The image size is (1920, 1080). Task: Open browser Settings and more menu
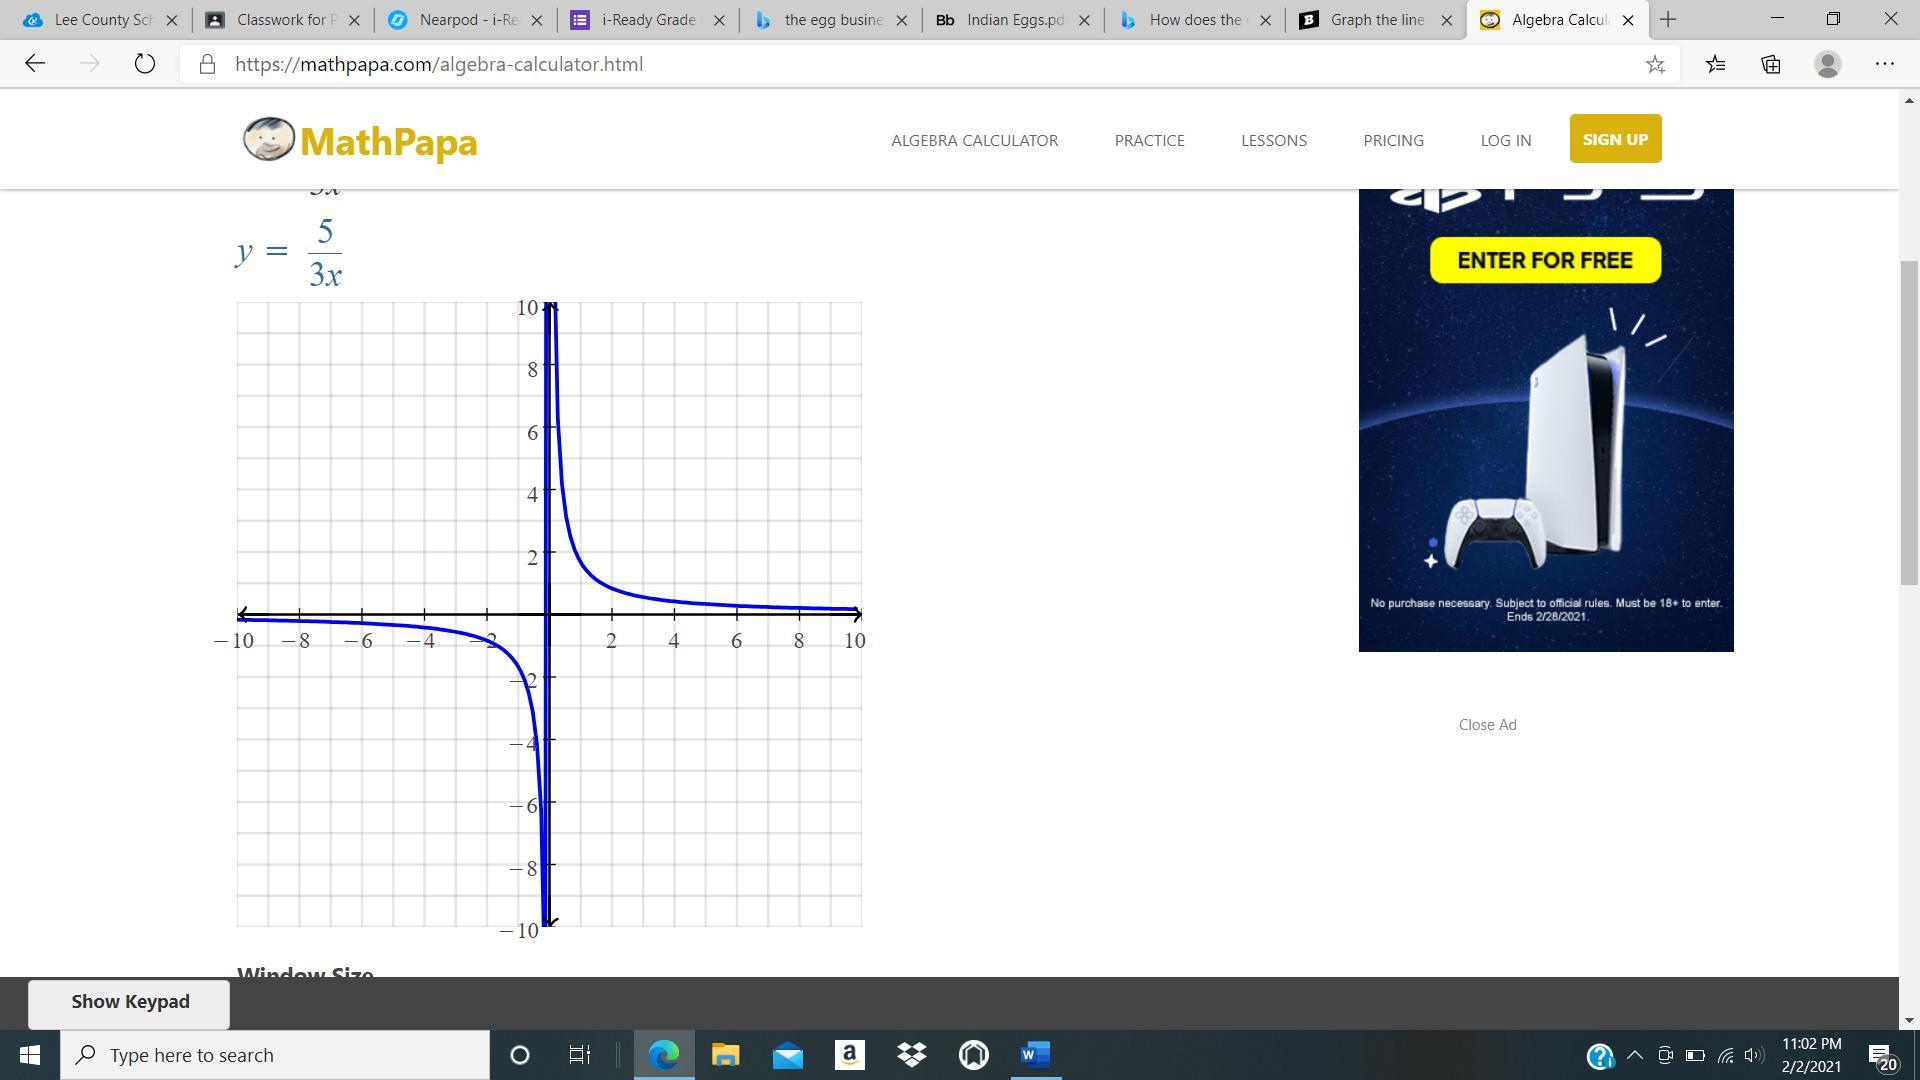pos(1884,64)
